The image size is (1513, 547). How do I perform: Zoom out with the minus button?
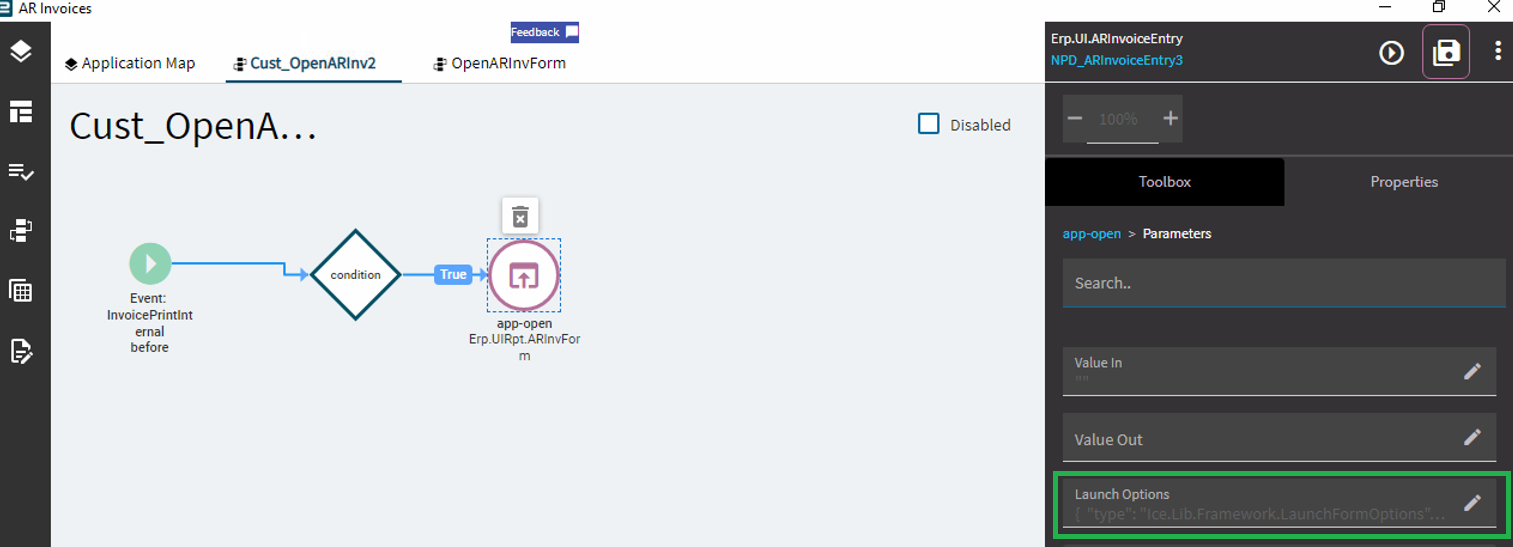1075,118
